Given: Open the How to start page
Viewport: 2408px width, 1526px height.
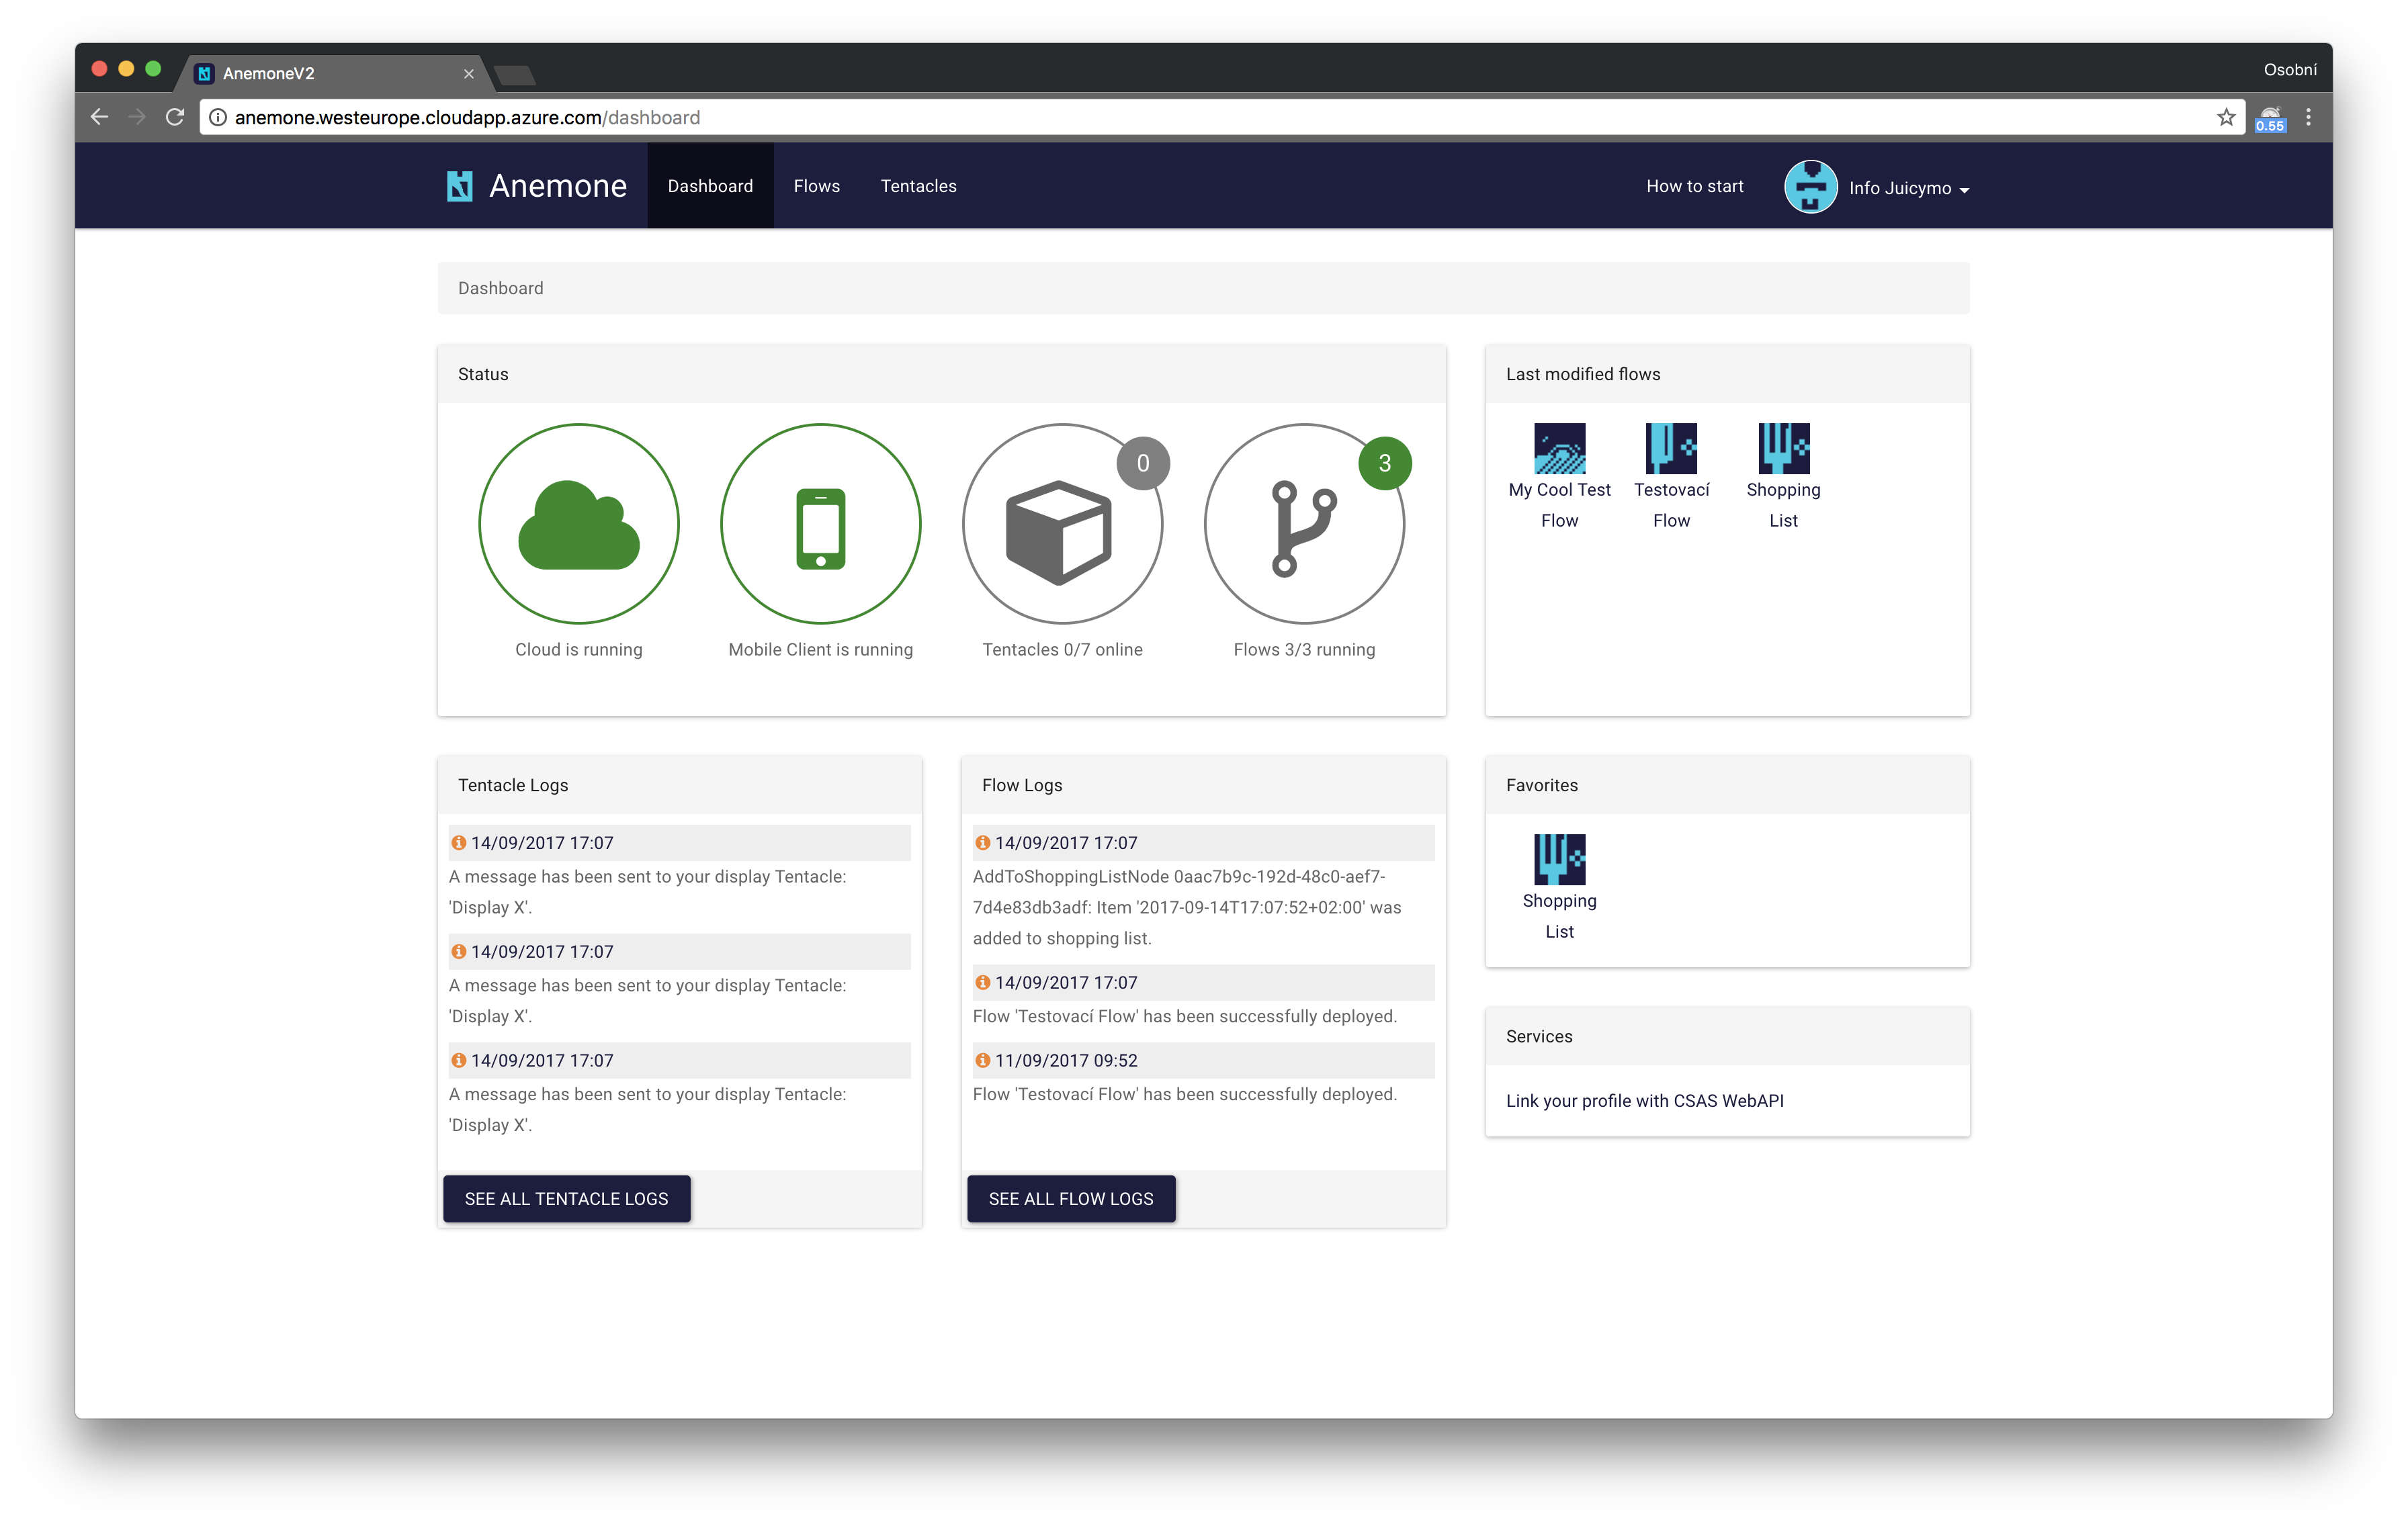Looking at the screenshot, I should coord(1694,186).
